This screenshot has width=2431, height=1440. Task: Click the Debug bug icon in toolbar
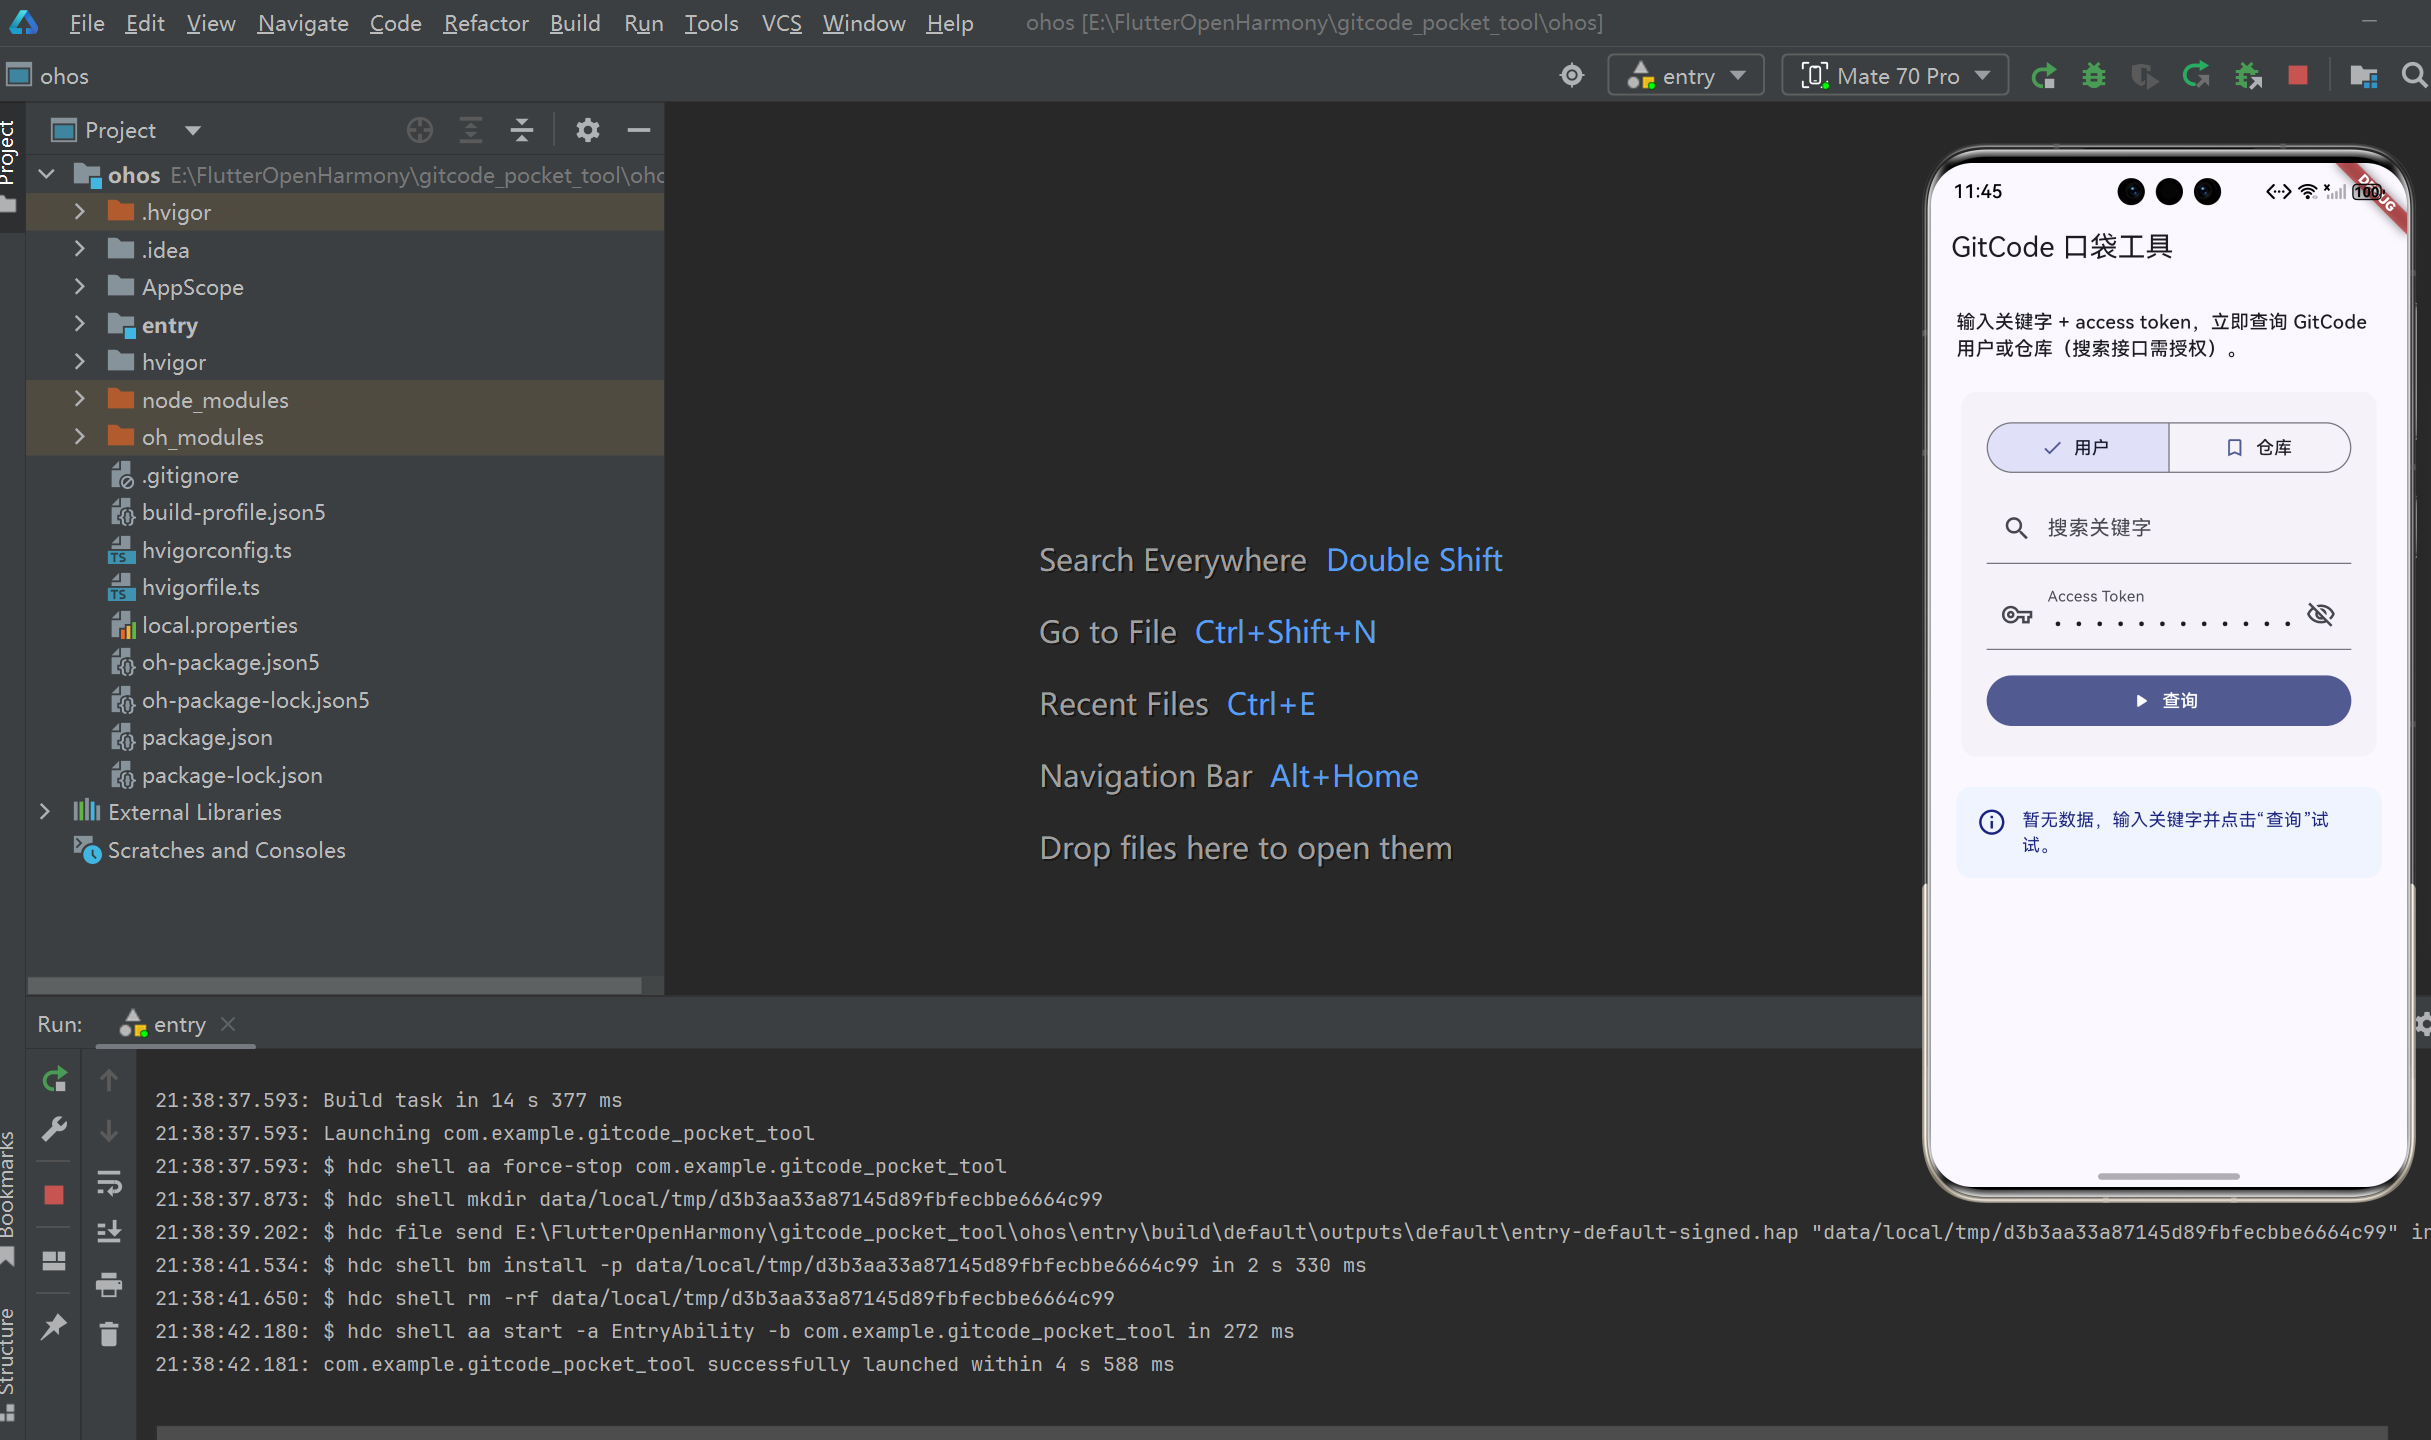point(2093,76)
